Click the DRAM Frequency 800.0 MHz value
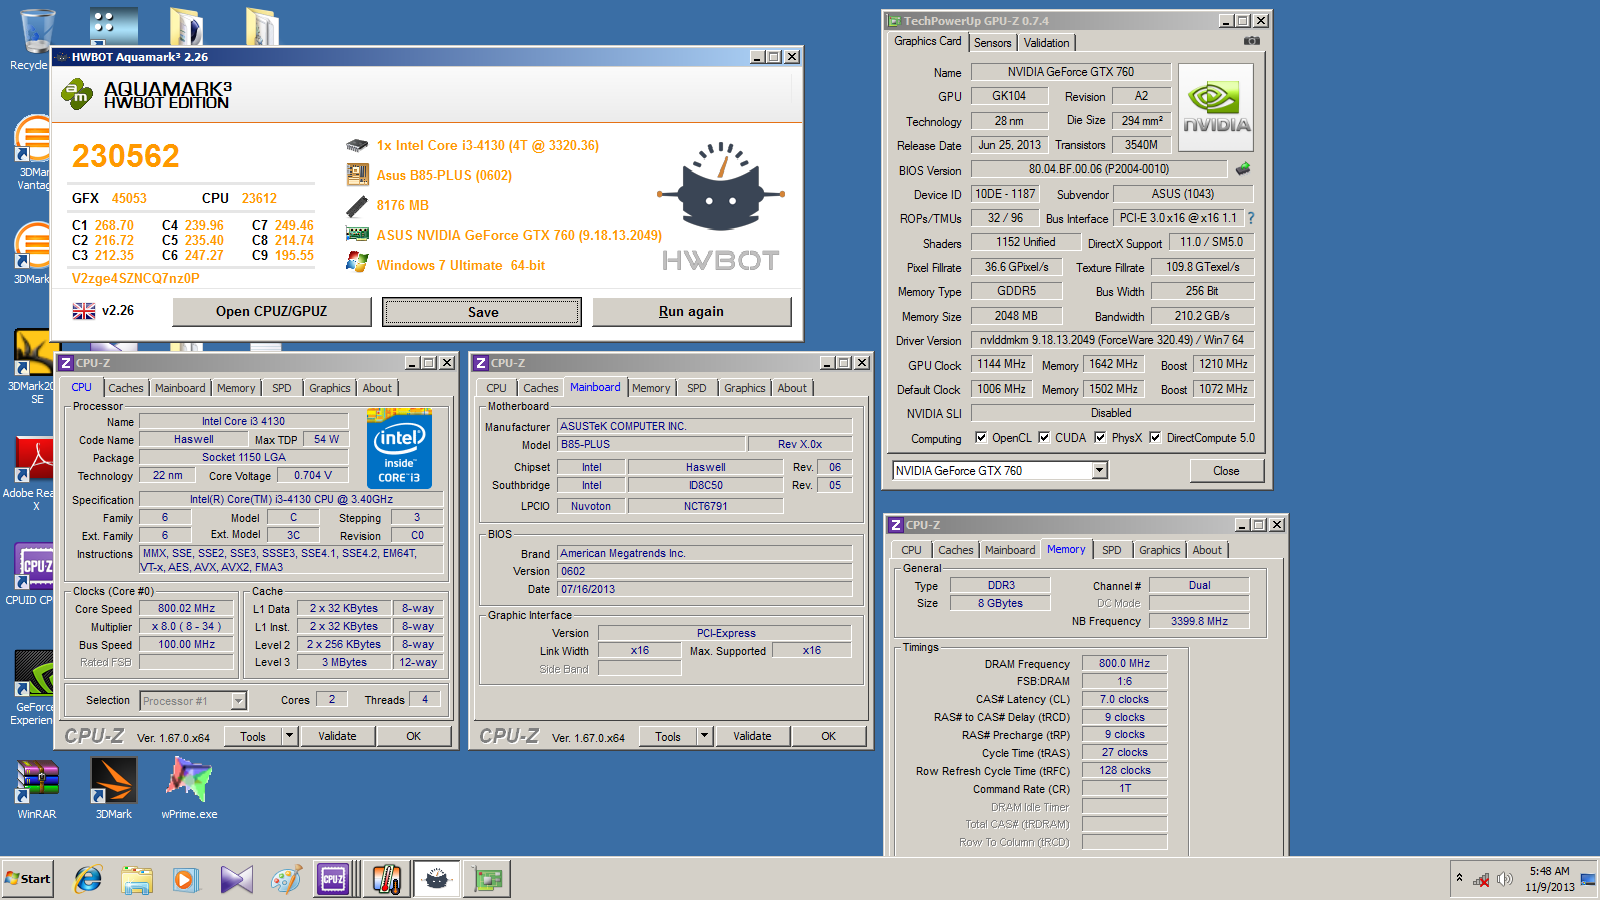Image resolution: width=1600 pixels, height=900 pixels. pos(1124,663)
